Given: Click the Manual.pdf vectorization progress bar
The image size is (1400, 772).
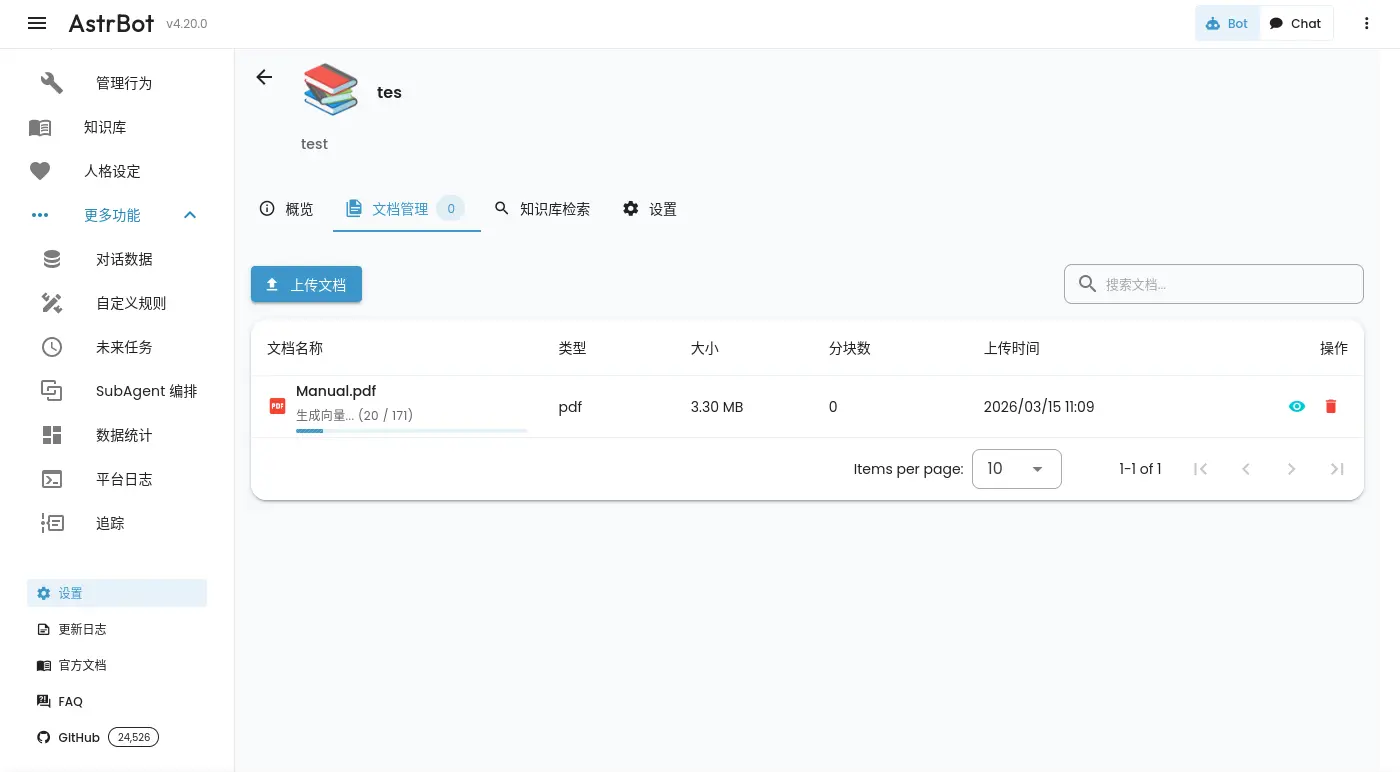Looking at the screenshot, I should 411,431.
